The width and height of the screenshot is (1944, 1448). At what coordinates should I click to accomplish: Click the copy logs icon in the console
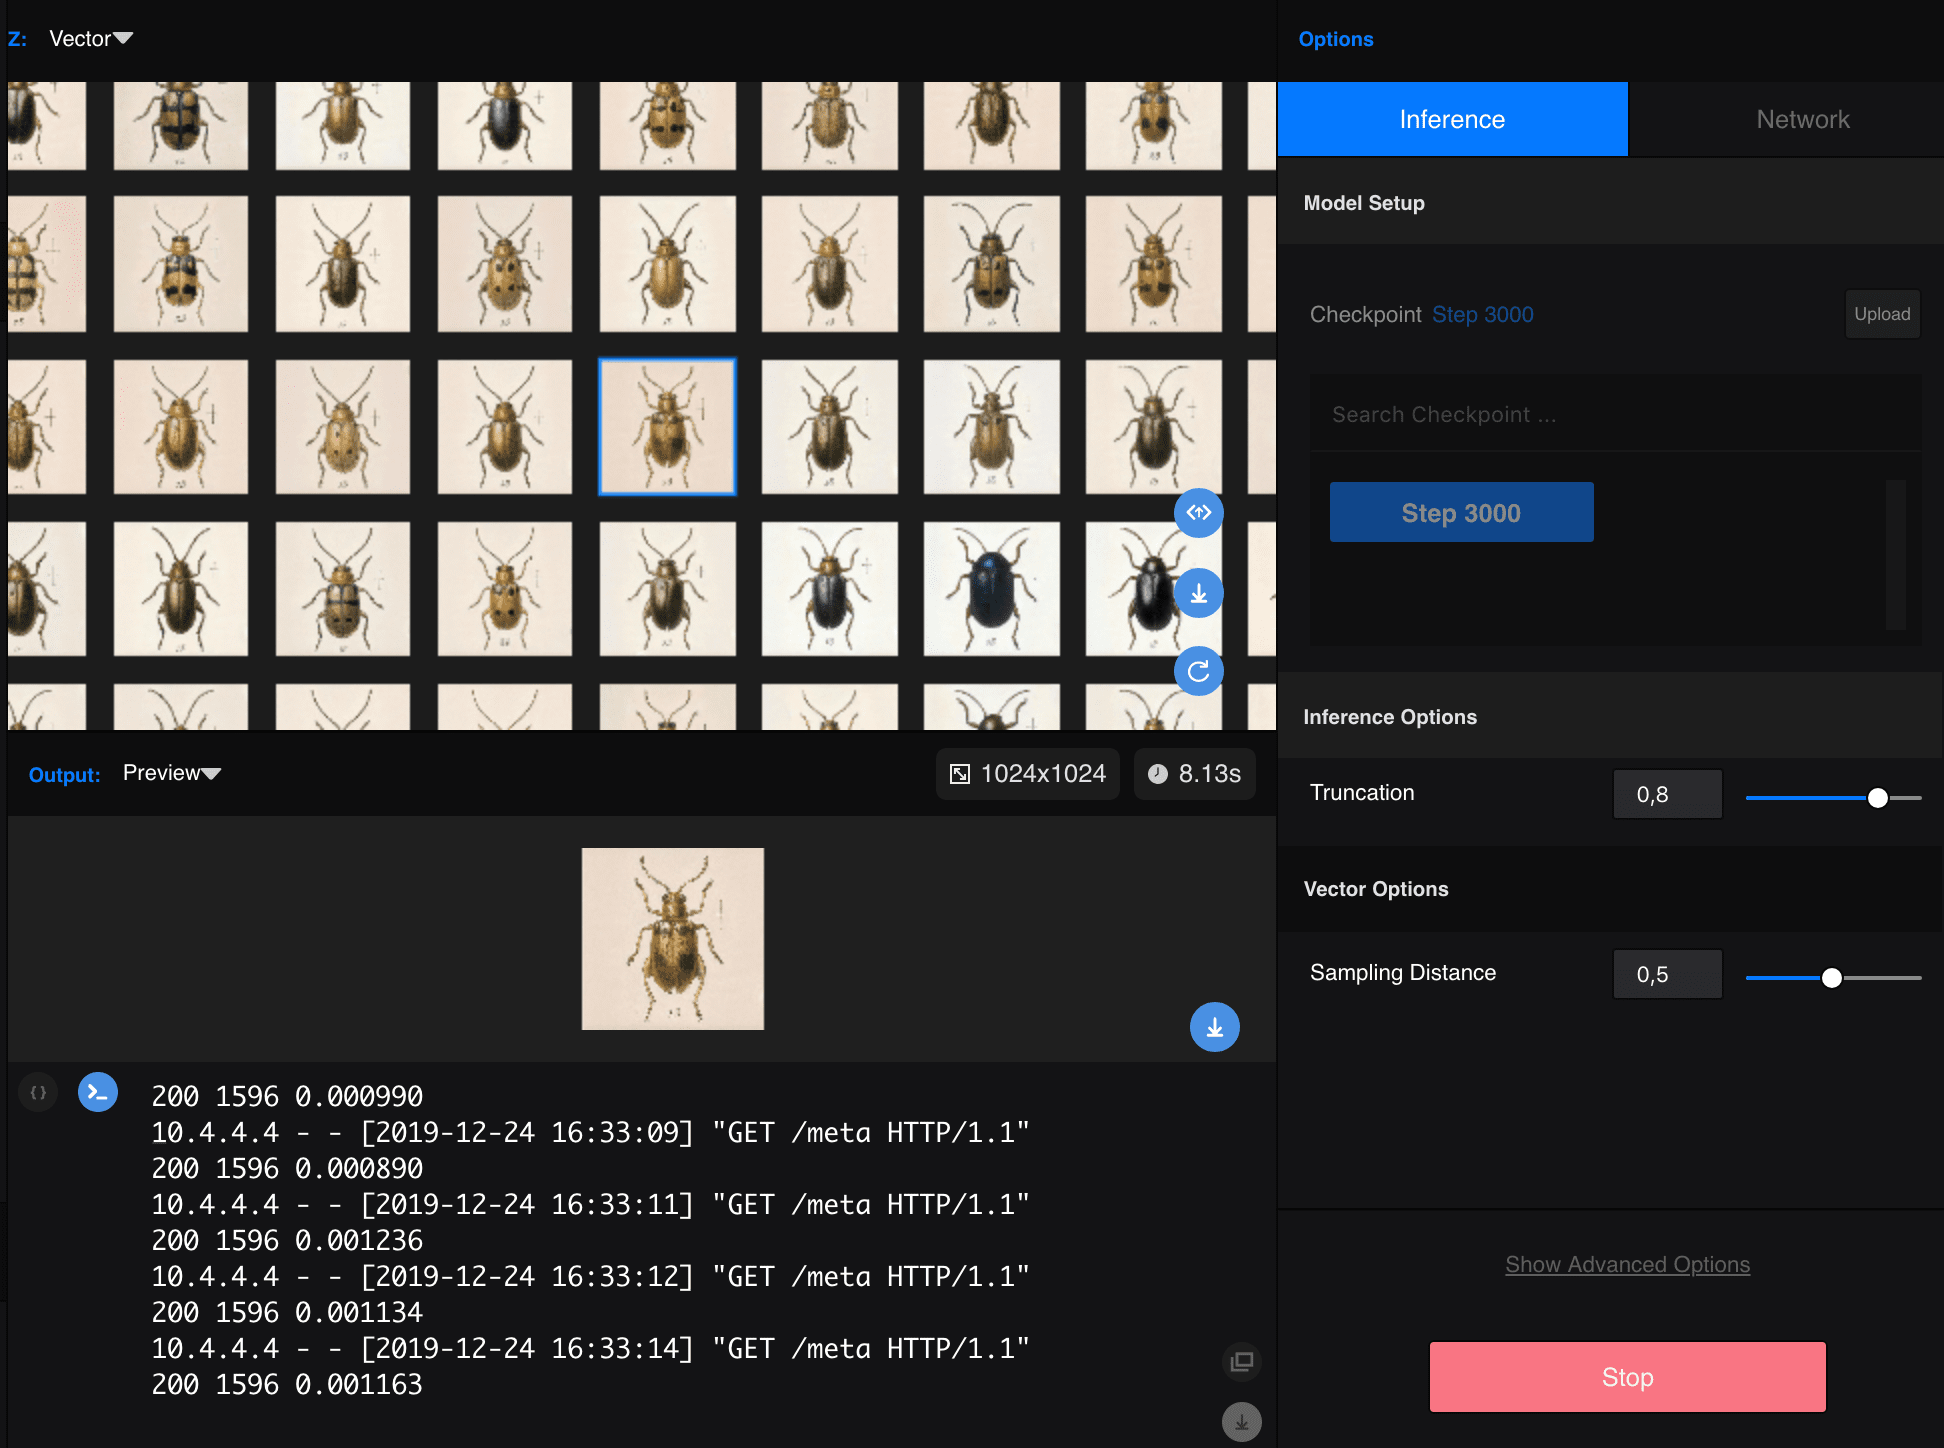click(x=1241, y=1362)
